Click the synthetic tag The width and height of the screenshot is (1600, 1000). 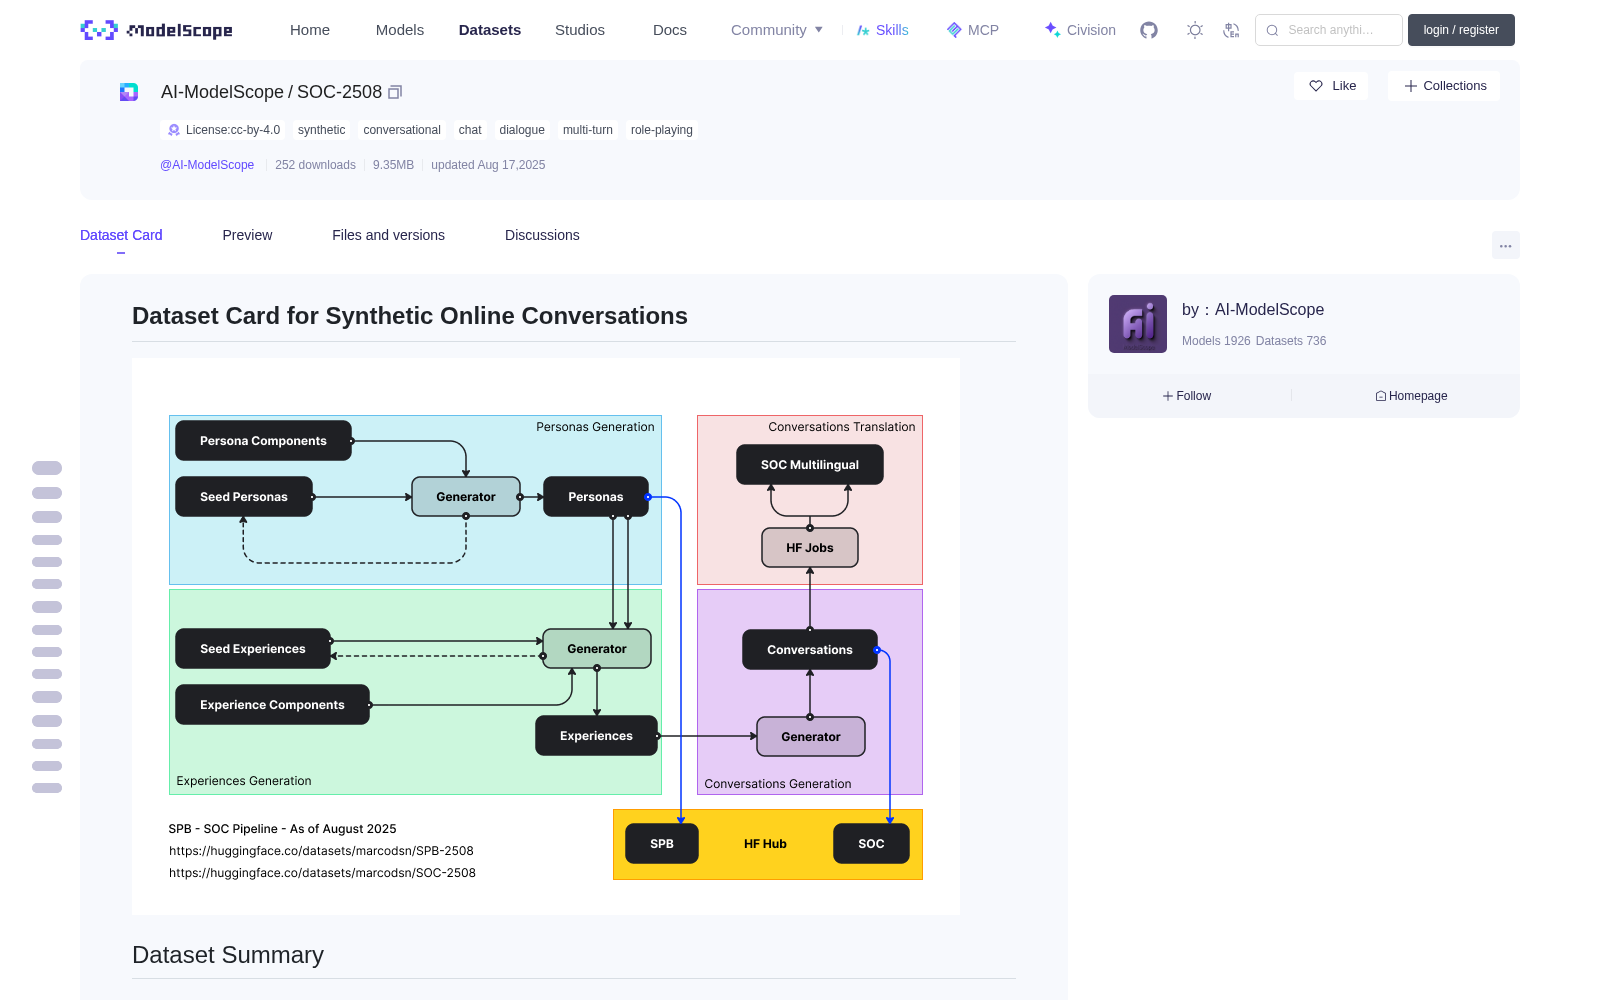click(x=321, y=130)
